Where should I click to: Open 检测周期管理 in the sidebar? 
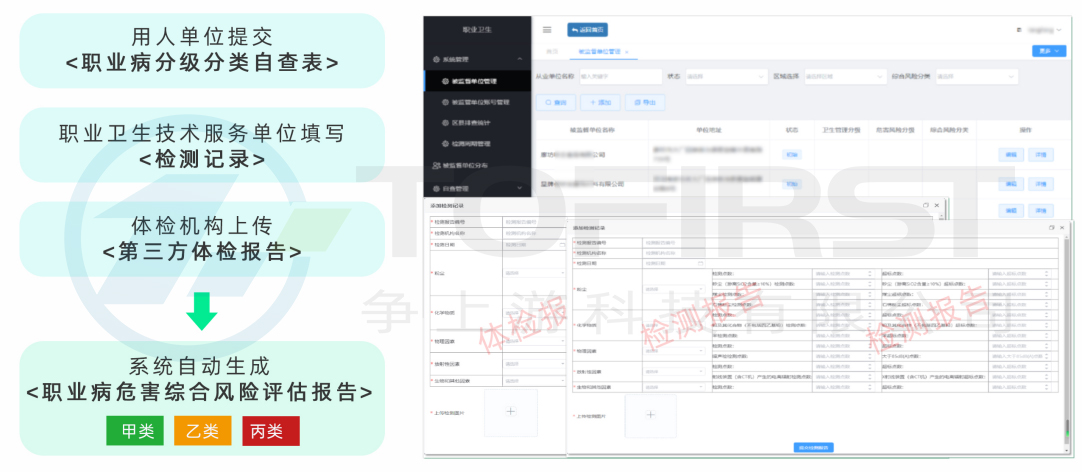click(x=478, y=144)
